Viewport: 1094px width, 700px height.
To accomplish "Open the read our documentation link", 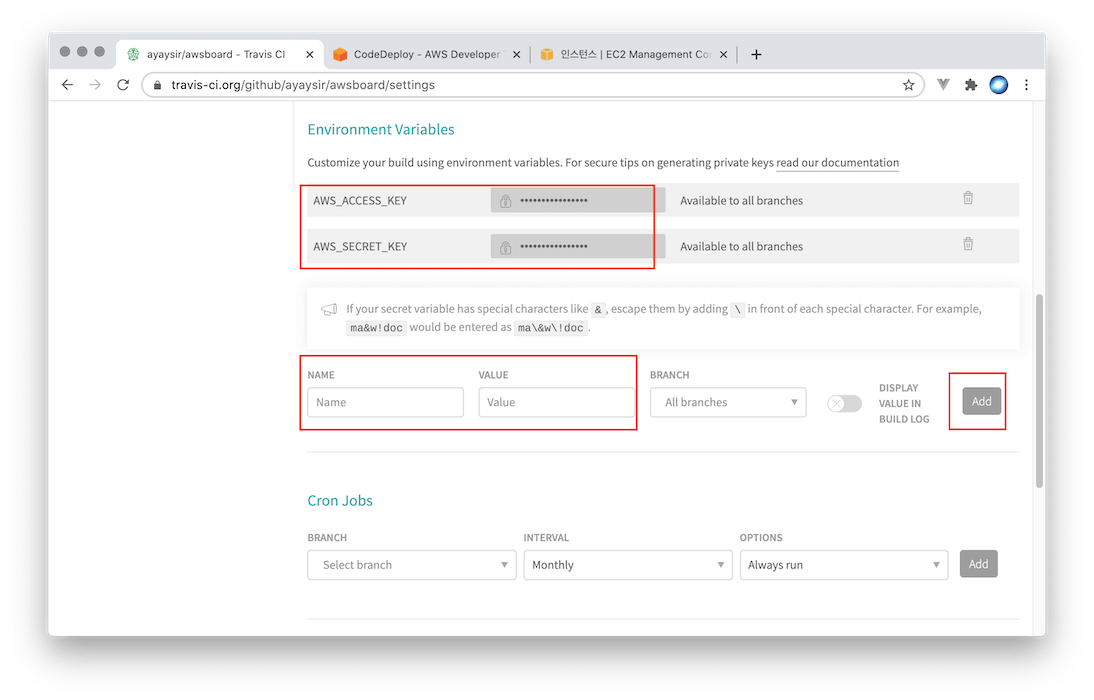I will click(837, 163).
